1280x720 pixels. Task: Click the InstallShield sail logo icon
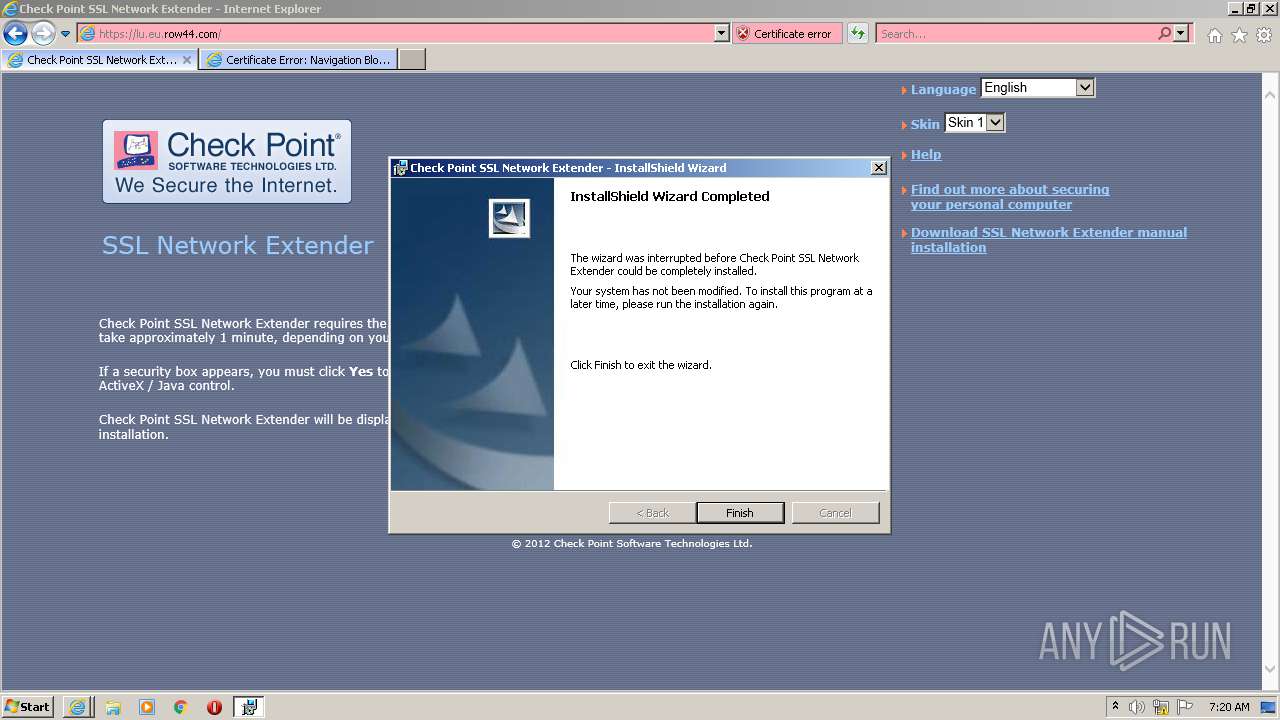pos(509,218)
